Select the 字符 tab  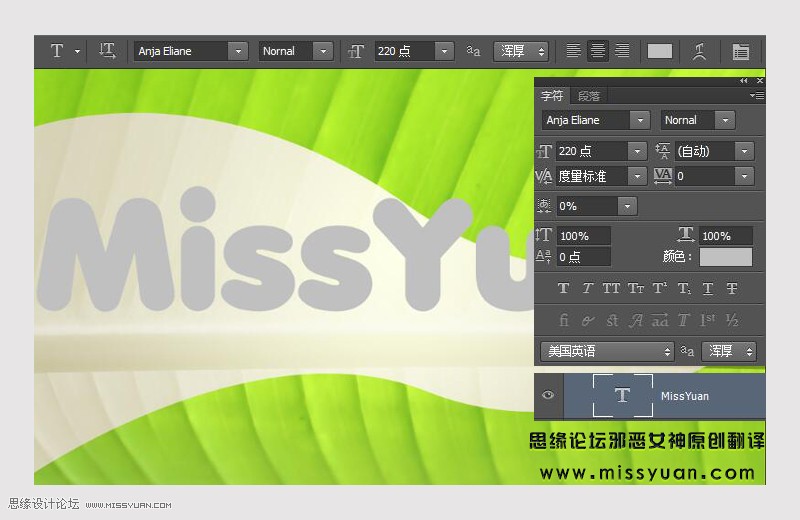pos(552,96)
